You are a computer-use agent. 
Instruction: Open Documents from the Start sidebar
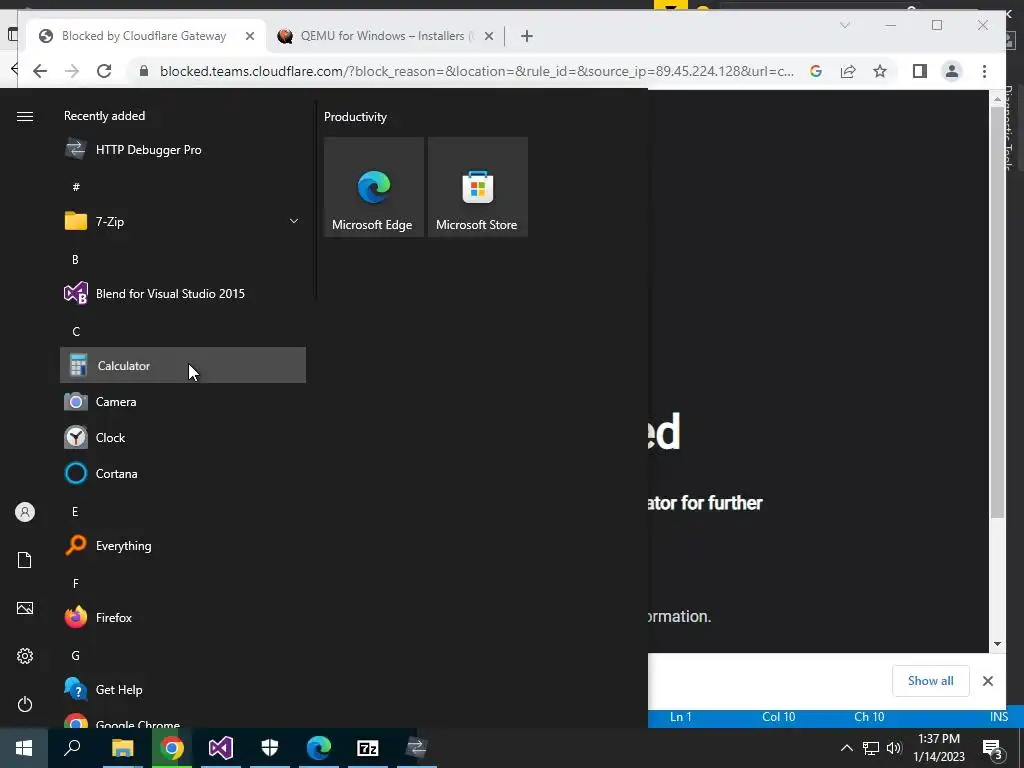tap(25, 560)
